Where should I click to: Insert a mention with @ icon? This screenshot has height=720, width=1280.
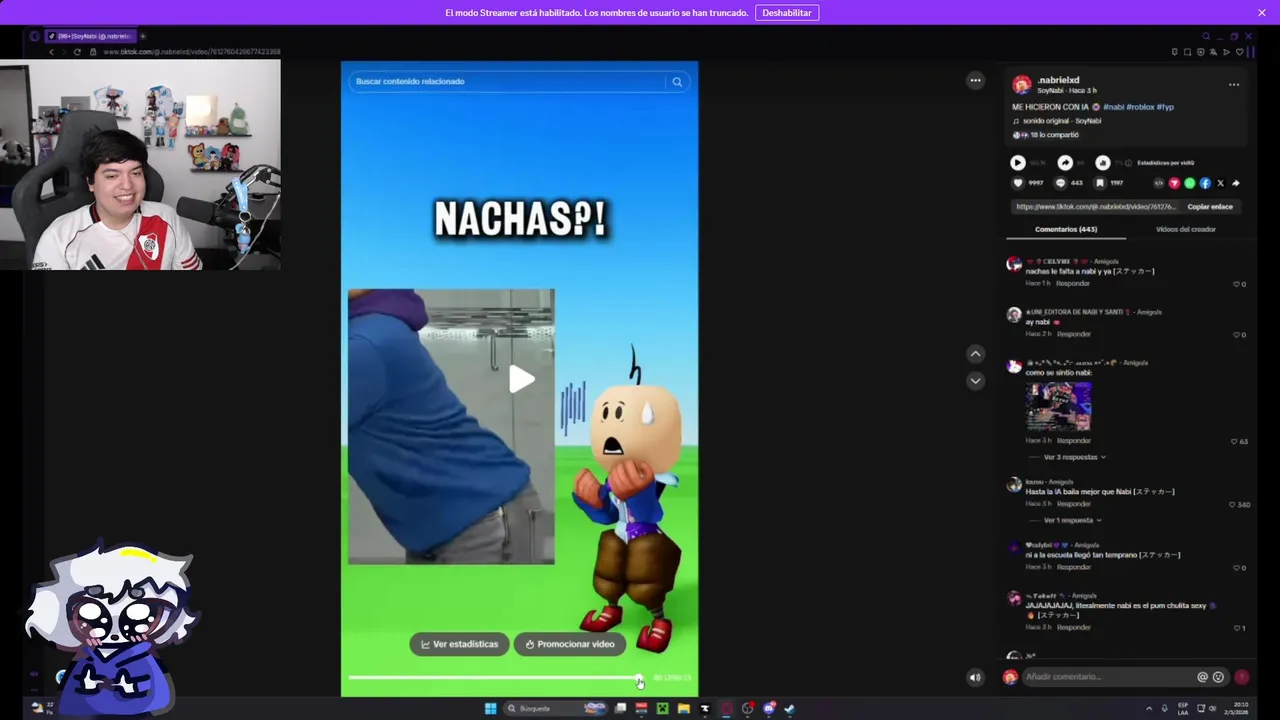pyautogui.click(x=1202, y=677)
